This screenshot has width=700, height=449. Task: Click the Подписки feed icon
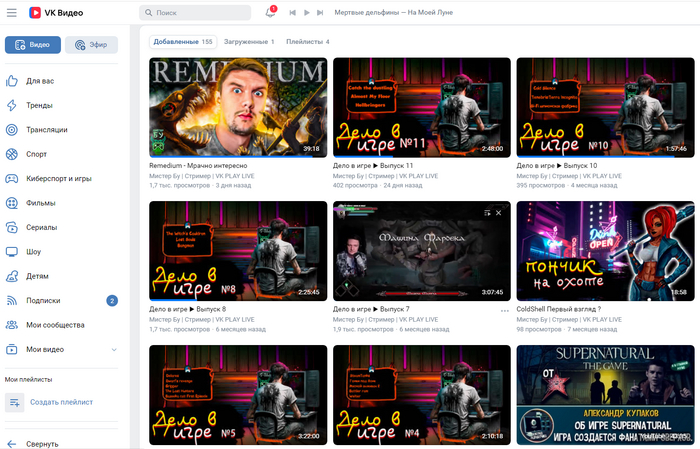coord(12,300)
